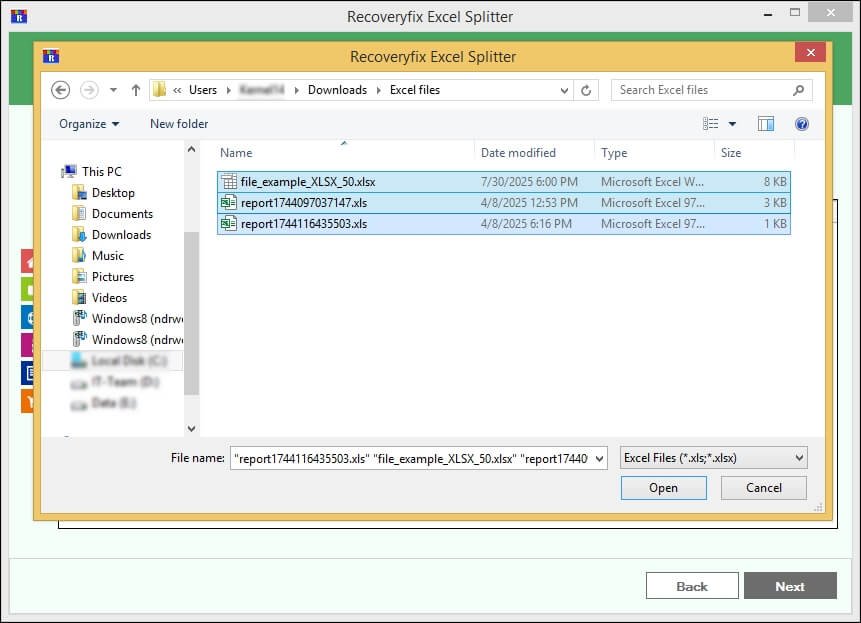This screenshot has height=623, width=861.
Task: Select report1744097037147.xls
Action: coord(504,203)
